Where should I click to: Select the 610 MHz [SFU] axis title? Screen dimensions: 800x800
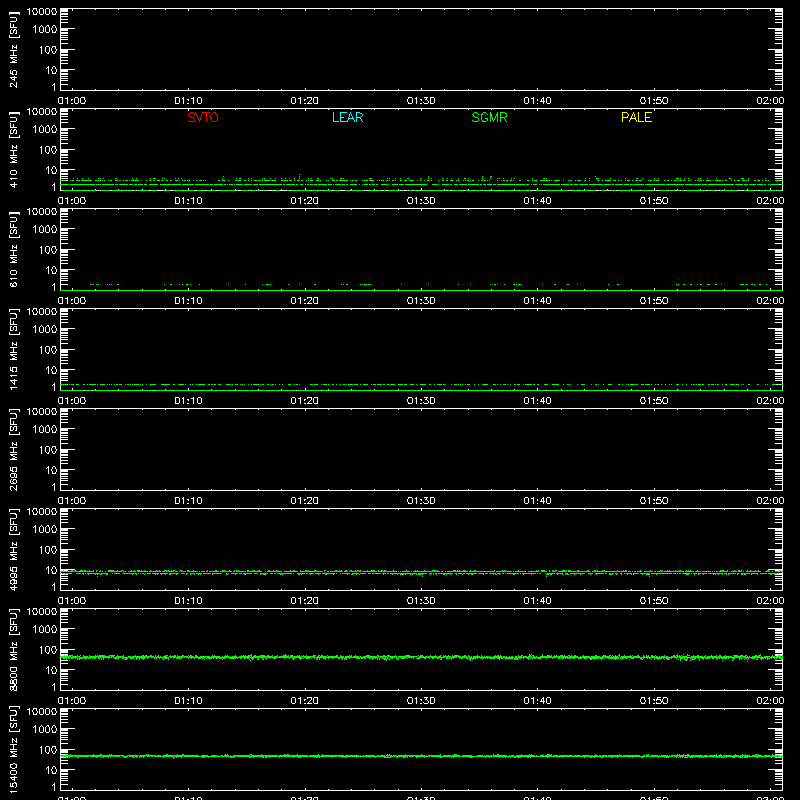pos(13,250)
